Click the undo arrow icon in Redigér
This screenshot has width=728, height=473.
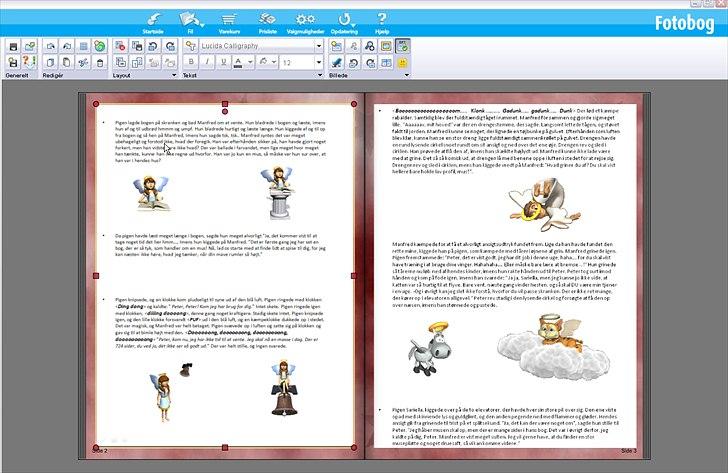pyautogui.click(x=51, y=46)
